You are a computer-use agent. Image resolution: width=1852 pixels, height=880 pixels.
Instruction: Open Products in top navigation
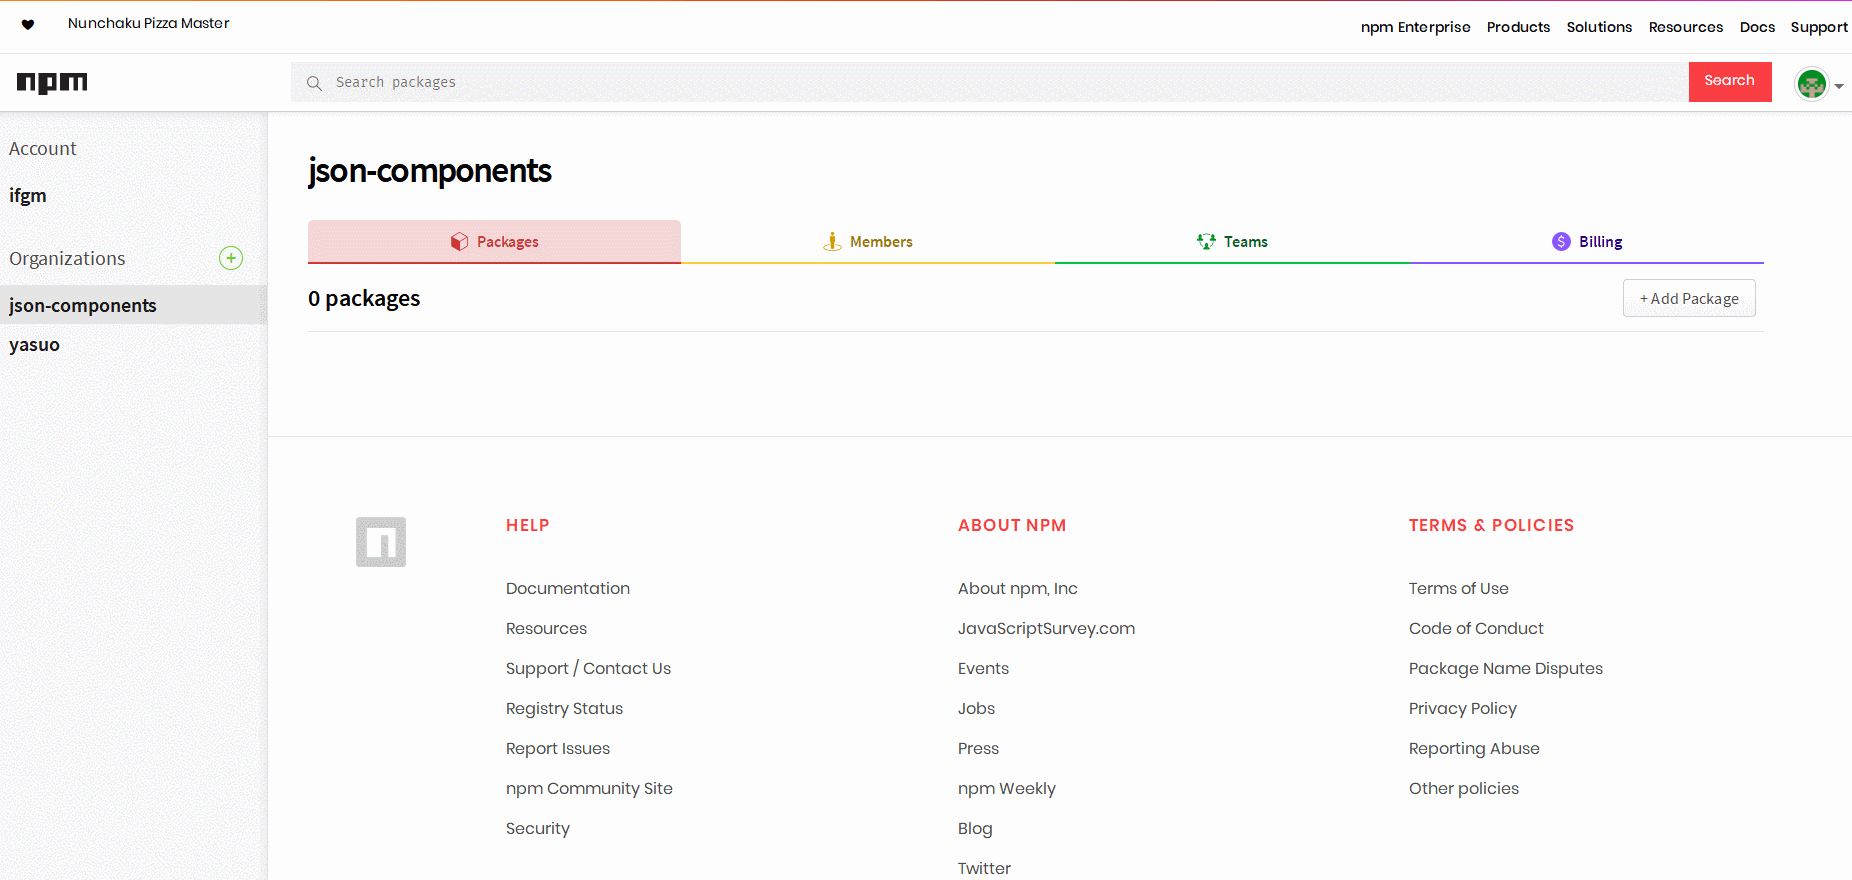click(x=1518, y=27)
